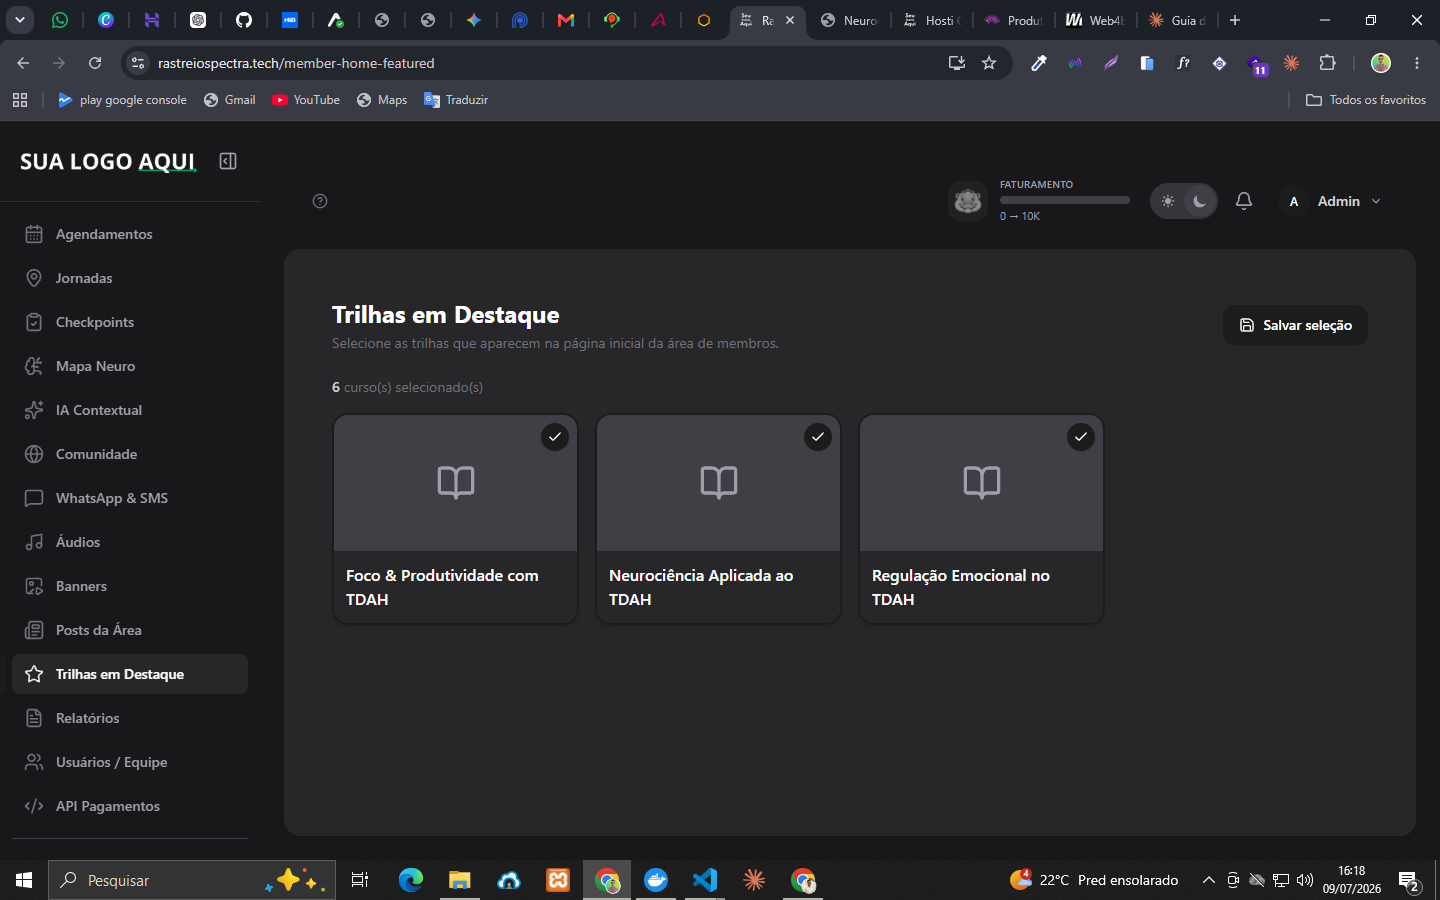Open Chrome three-dot menu
The width and height of the screenshot is (1440, 900).
1417,63
